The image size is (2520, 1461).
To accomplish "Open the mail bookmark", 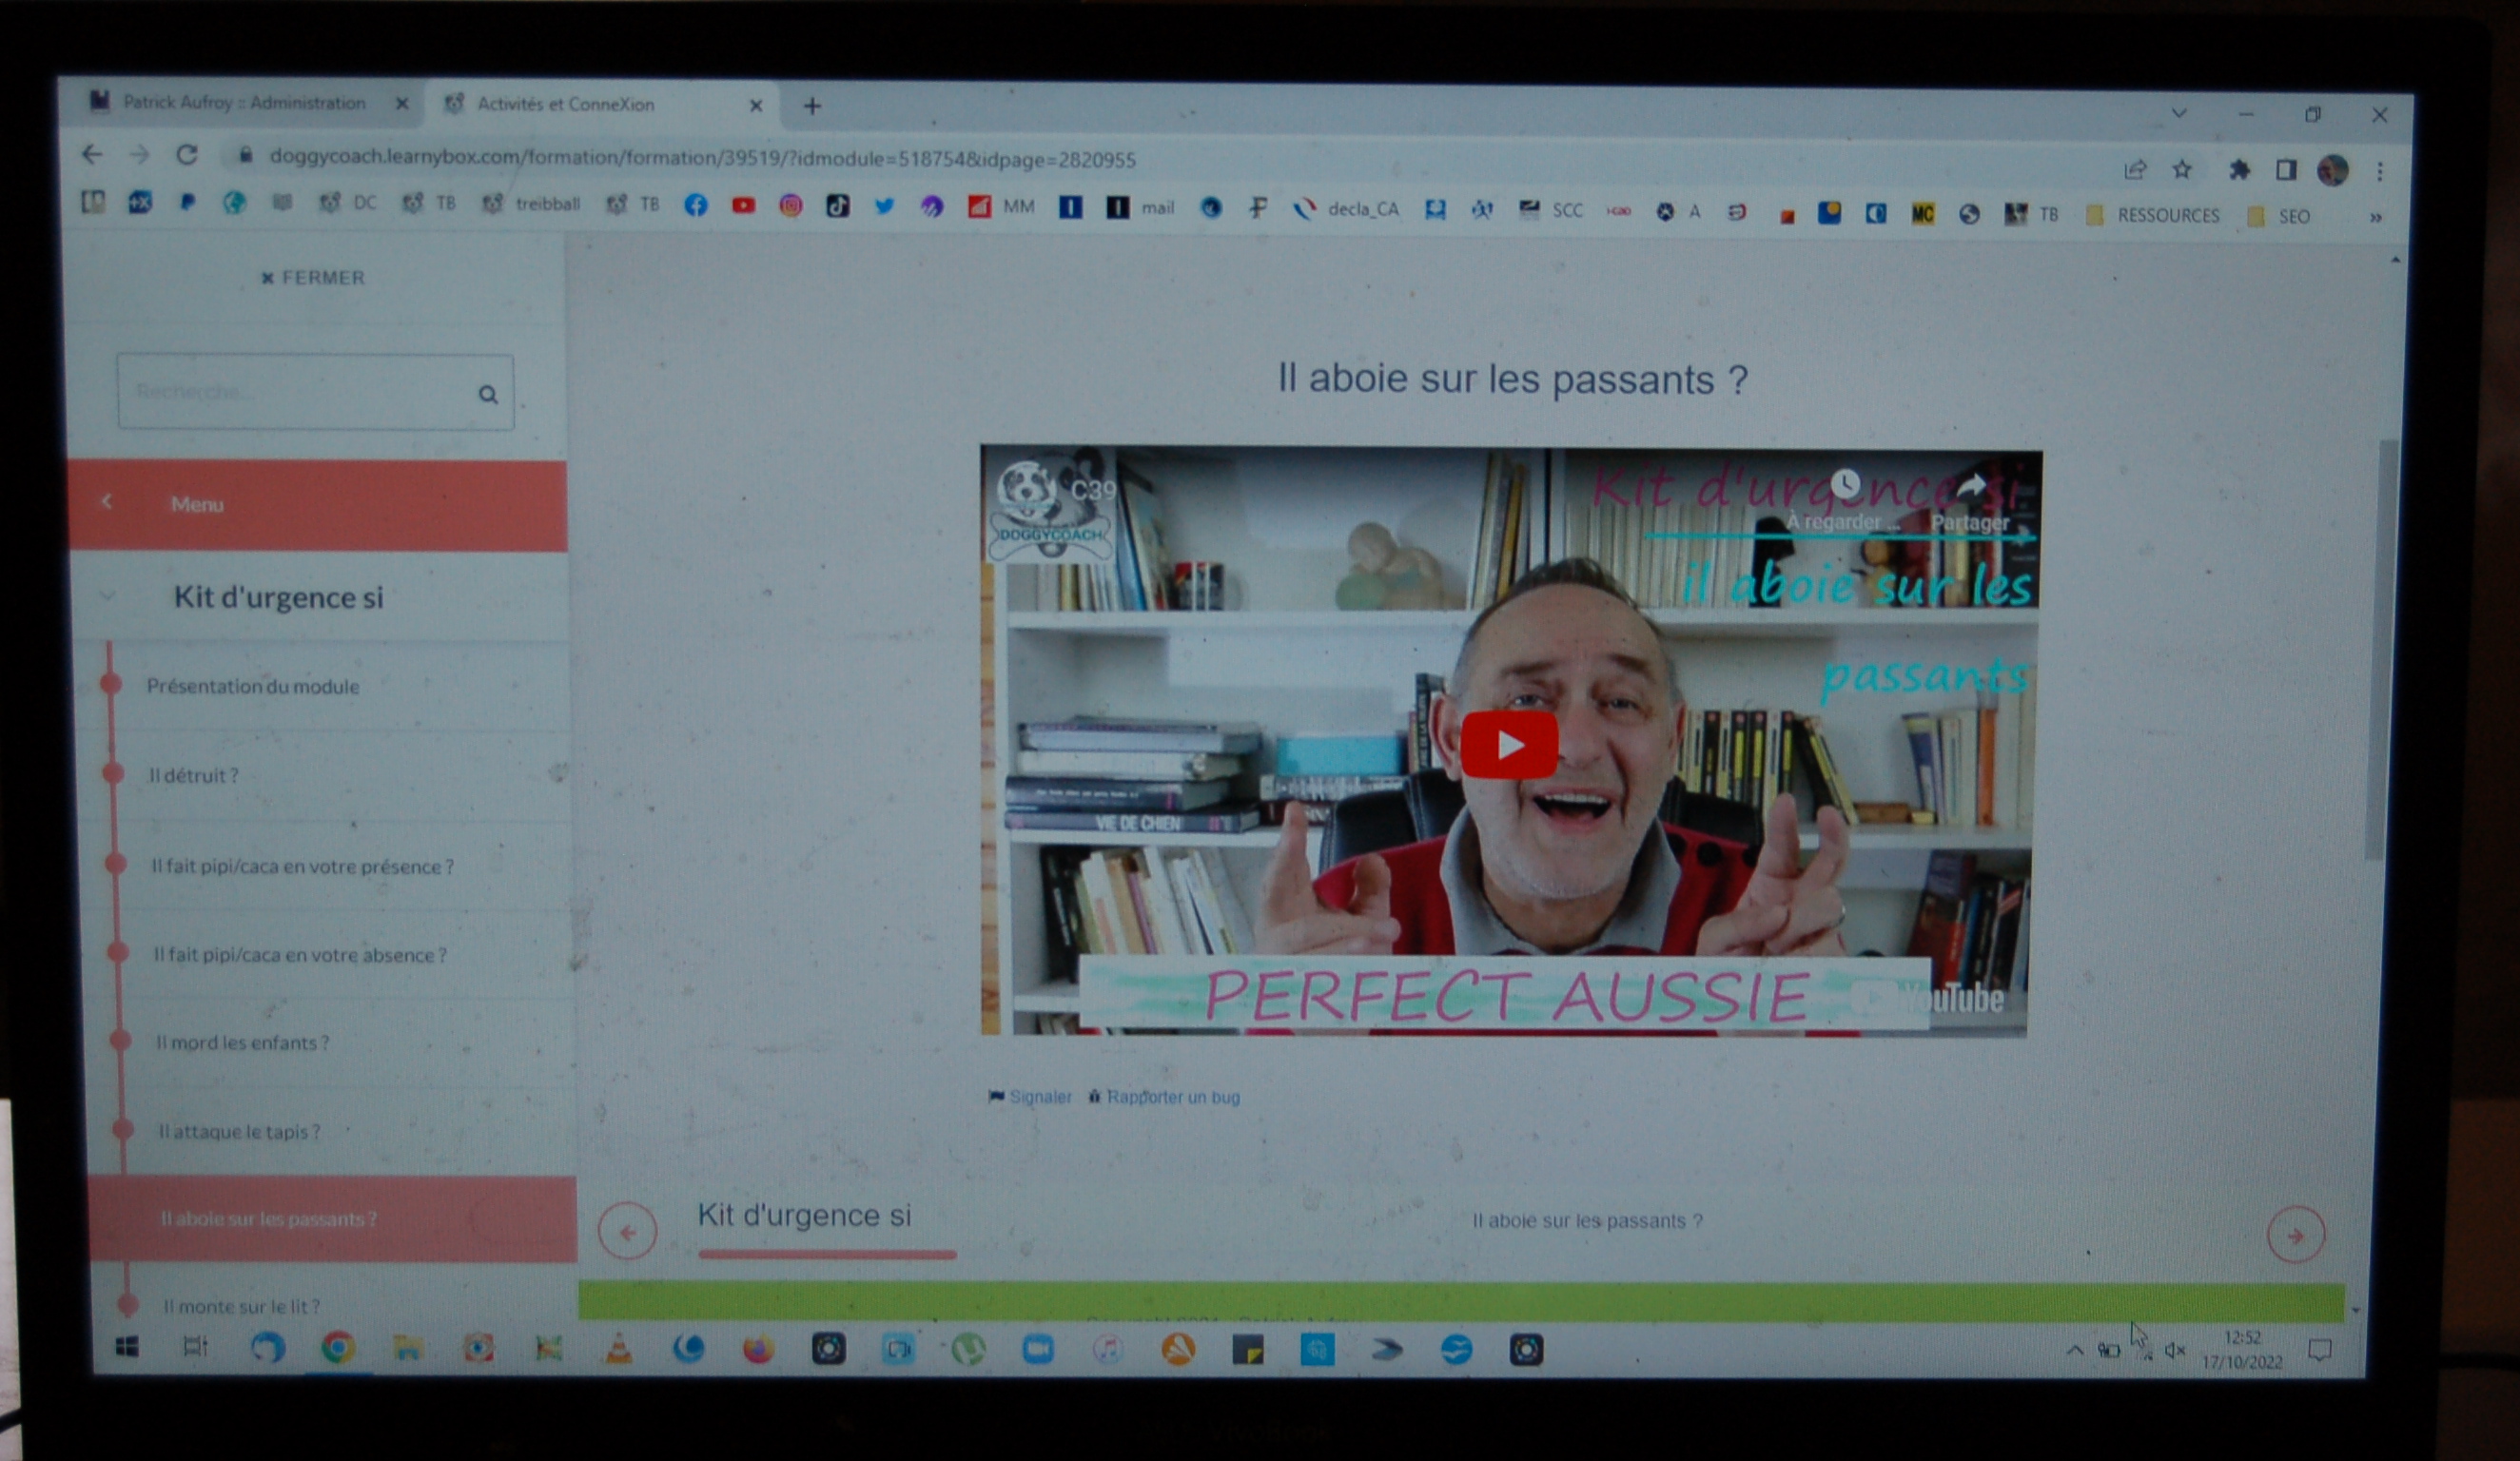I will (1140, 208).
